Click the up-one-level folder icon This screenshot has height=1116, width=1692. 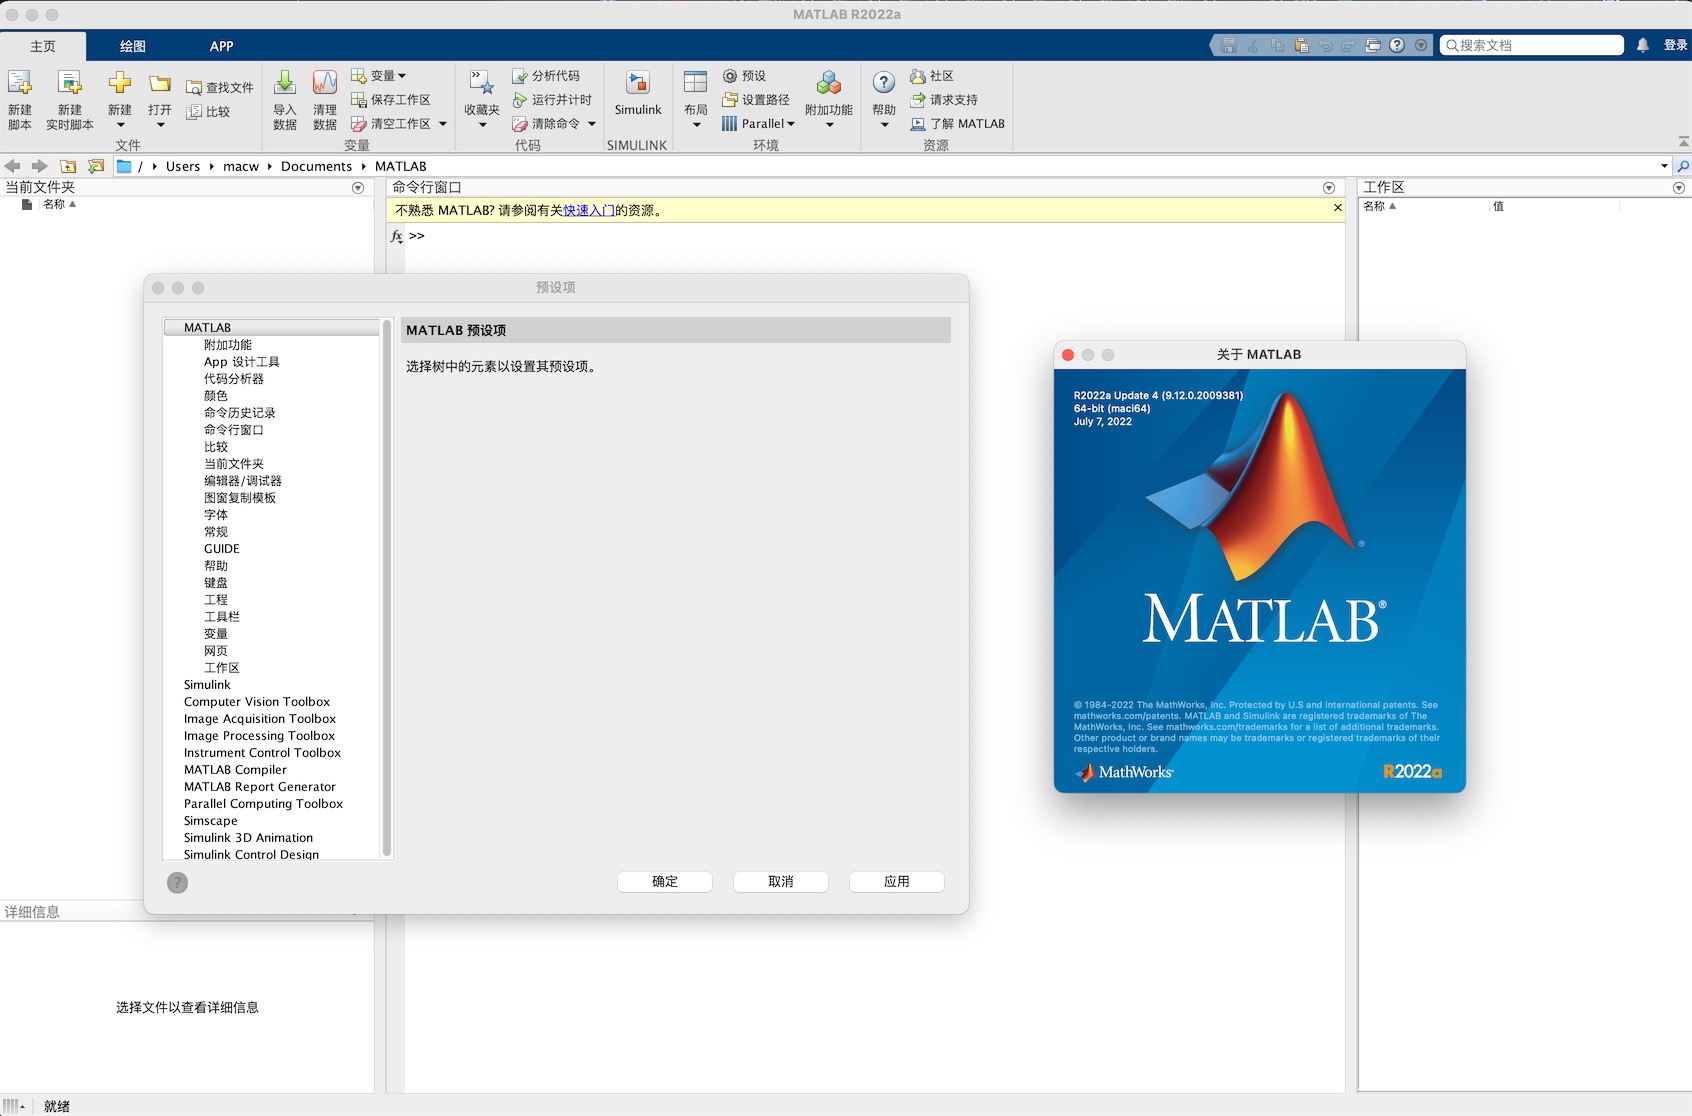(68, 166)
